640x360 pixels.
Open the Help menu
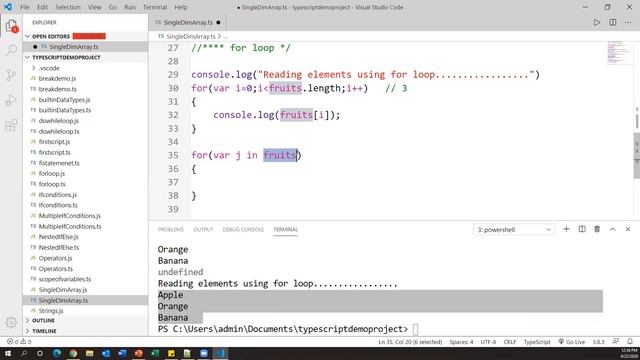[181, 7]
